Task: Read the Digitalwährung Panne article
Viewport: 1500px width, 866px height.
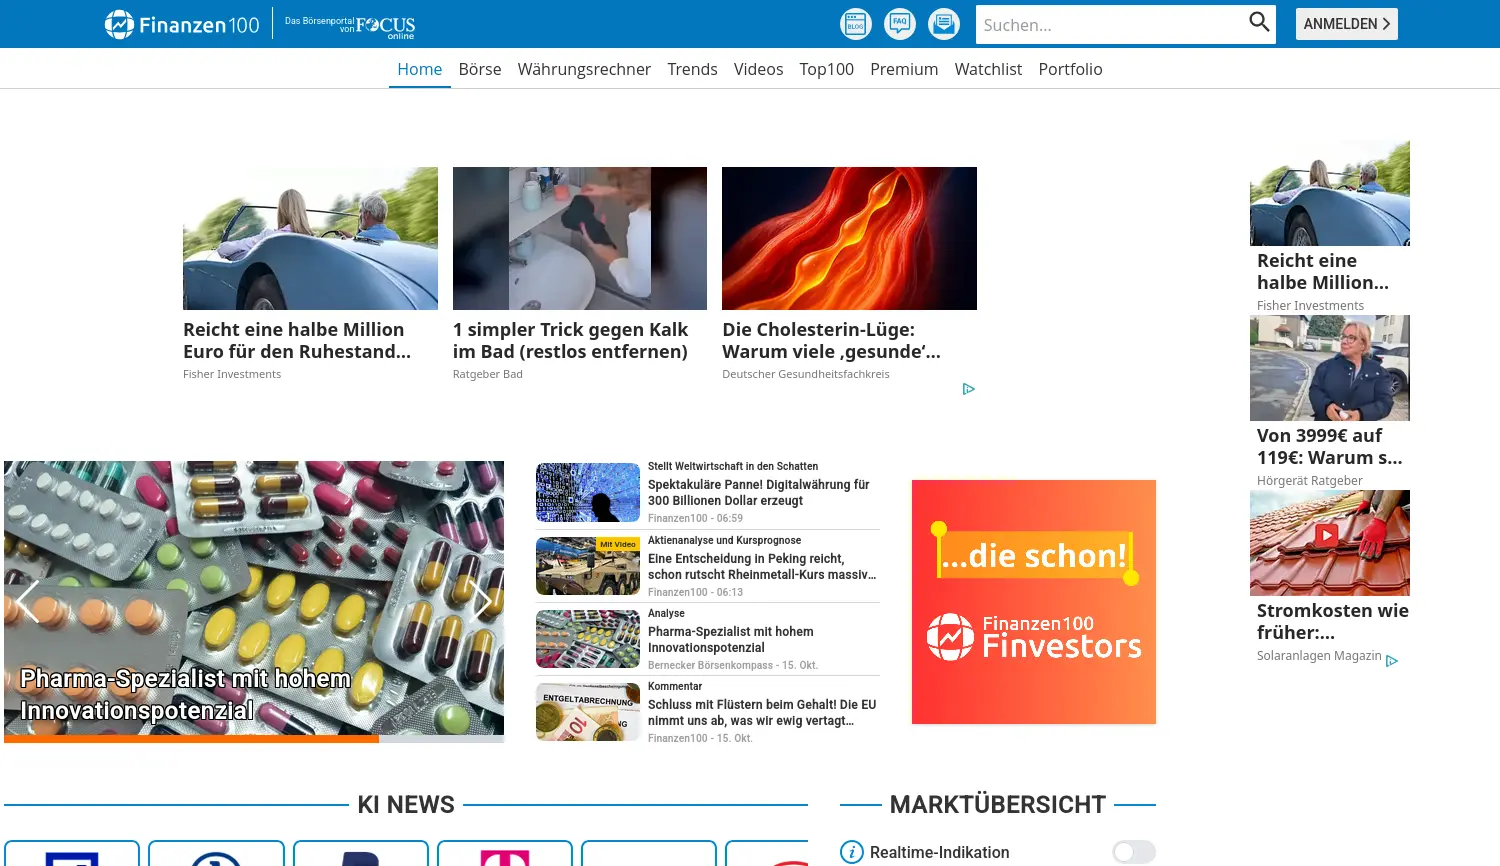Action: pyautogui.click(x=758, y=492)
